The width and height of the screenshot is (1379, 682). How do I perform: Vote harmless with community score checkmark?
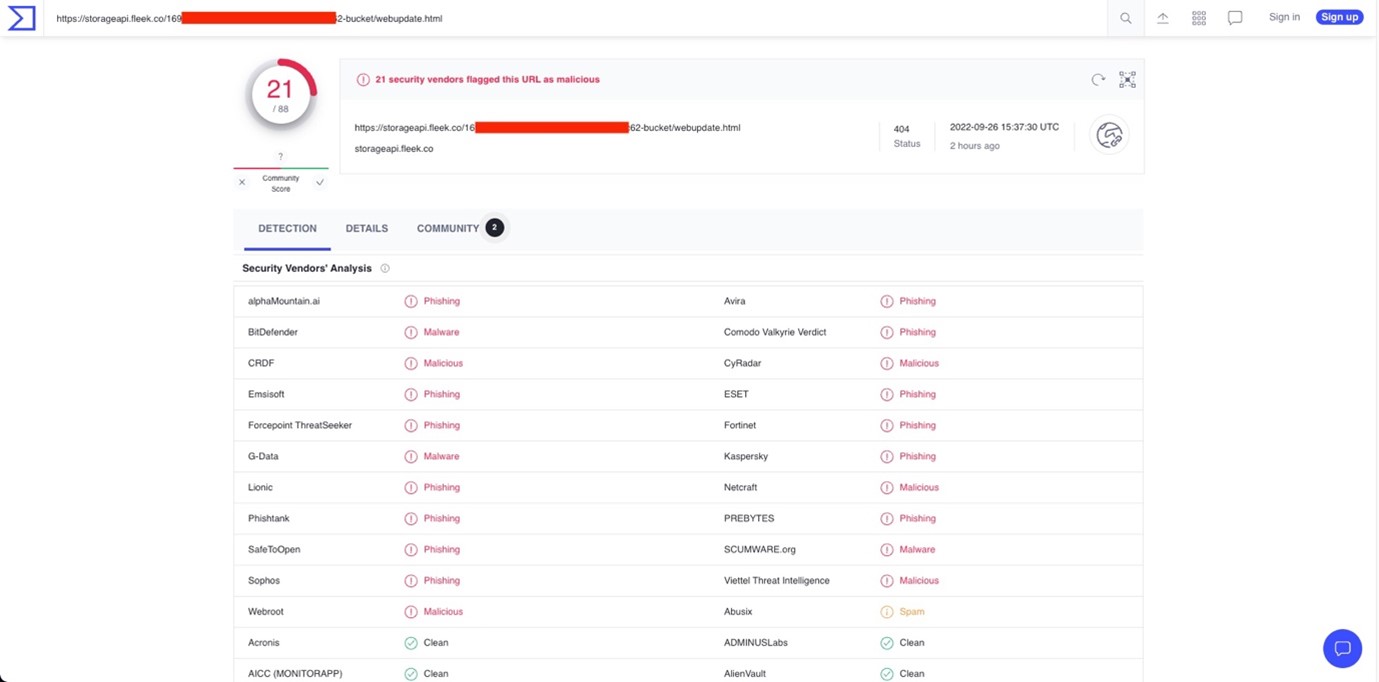tap(320, 183)
